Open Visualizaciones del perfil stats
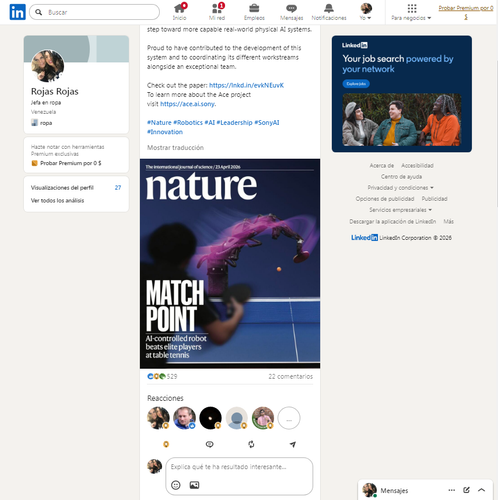This screenshot has width=498, height=500. pyautogui.click(x=76, y=188)
